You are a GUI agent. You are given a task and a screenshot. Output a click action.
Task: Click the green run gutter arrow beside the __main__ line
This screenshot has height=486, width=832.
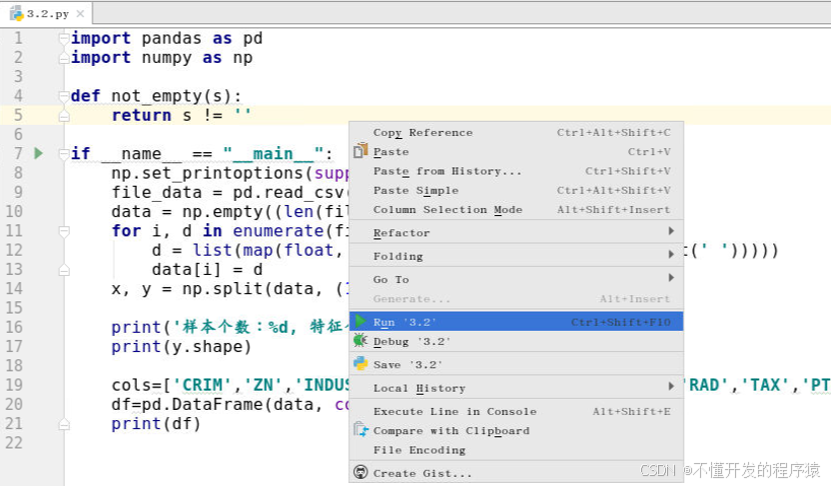[39, 154]
